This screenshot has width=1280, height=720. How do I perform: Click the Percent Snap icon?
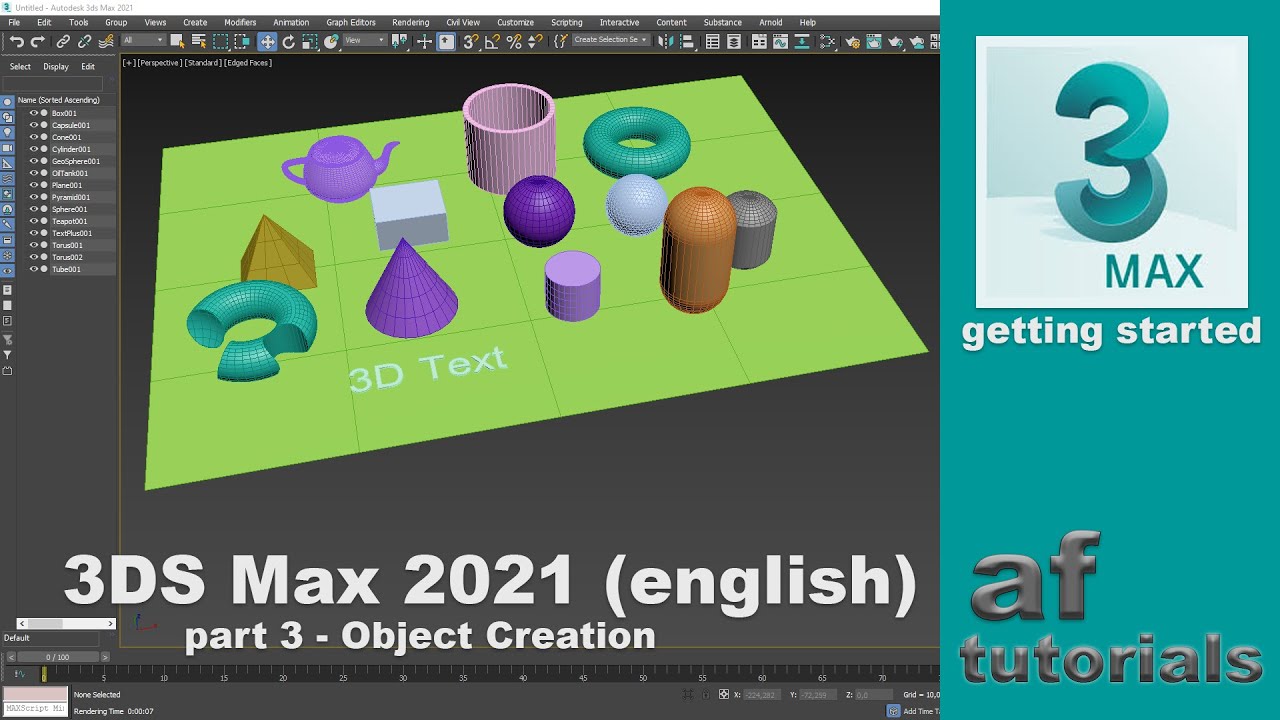[x=514, y=41]
